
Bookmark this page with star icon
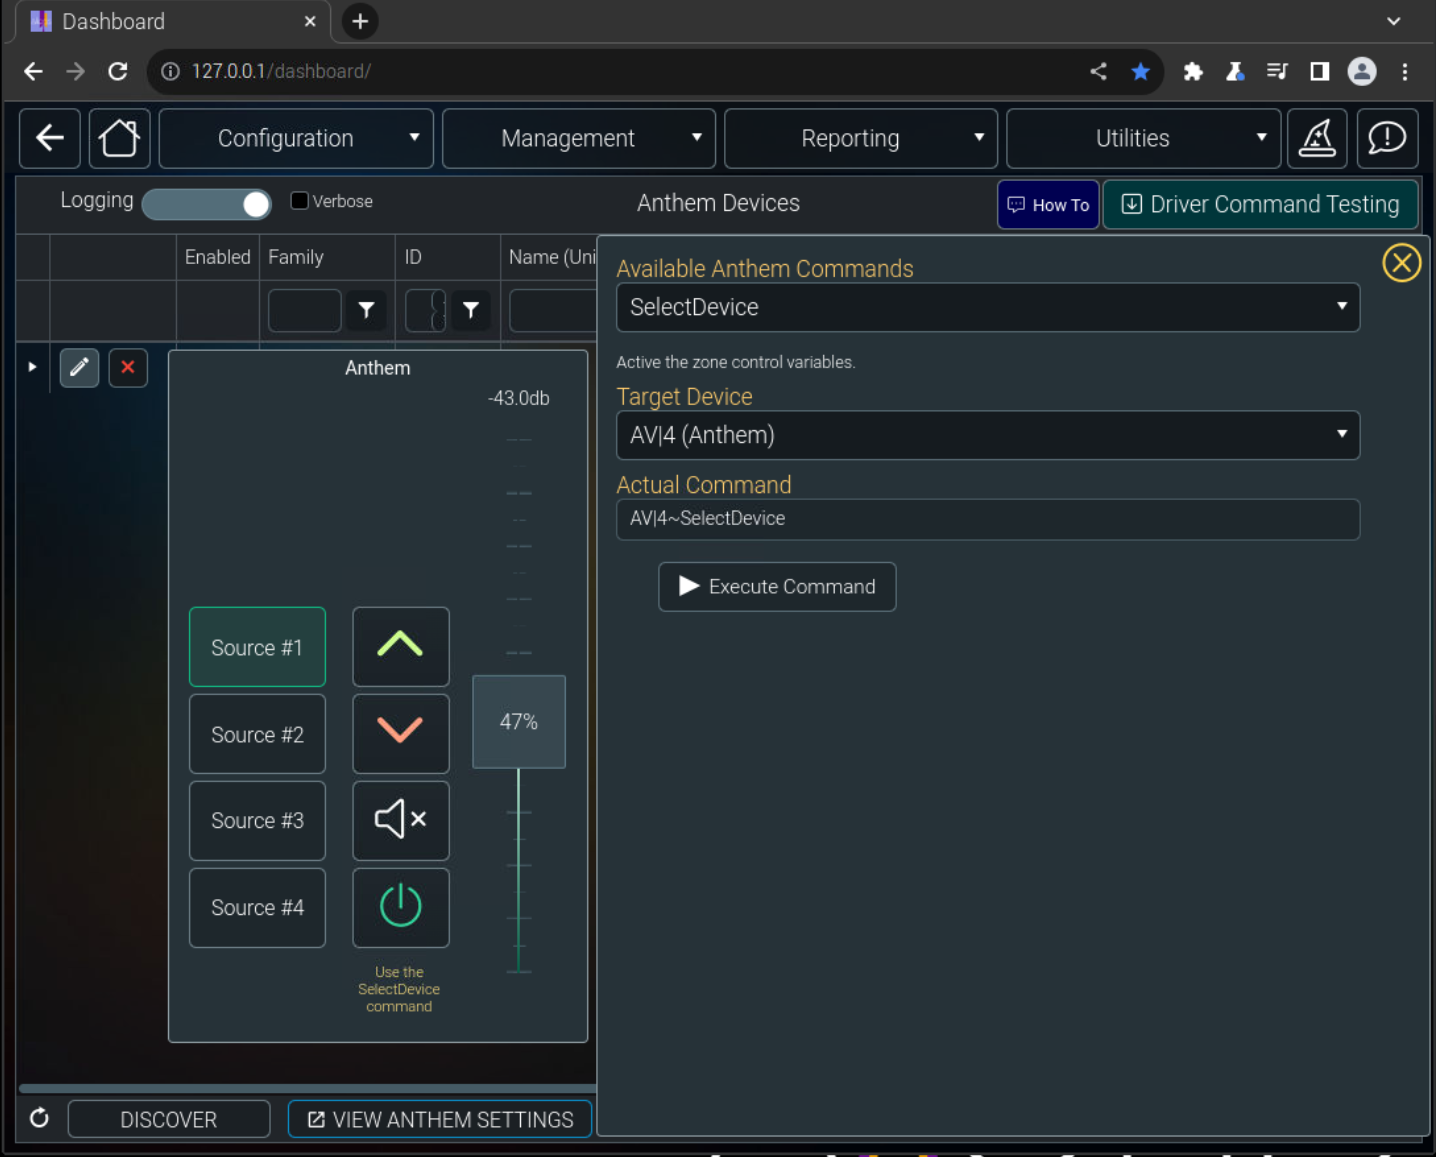[1140, 71]
